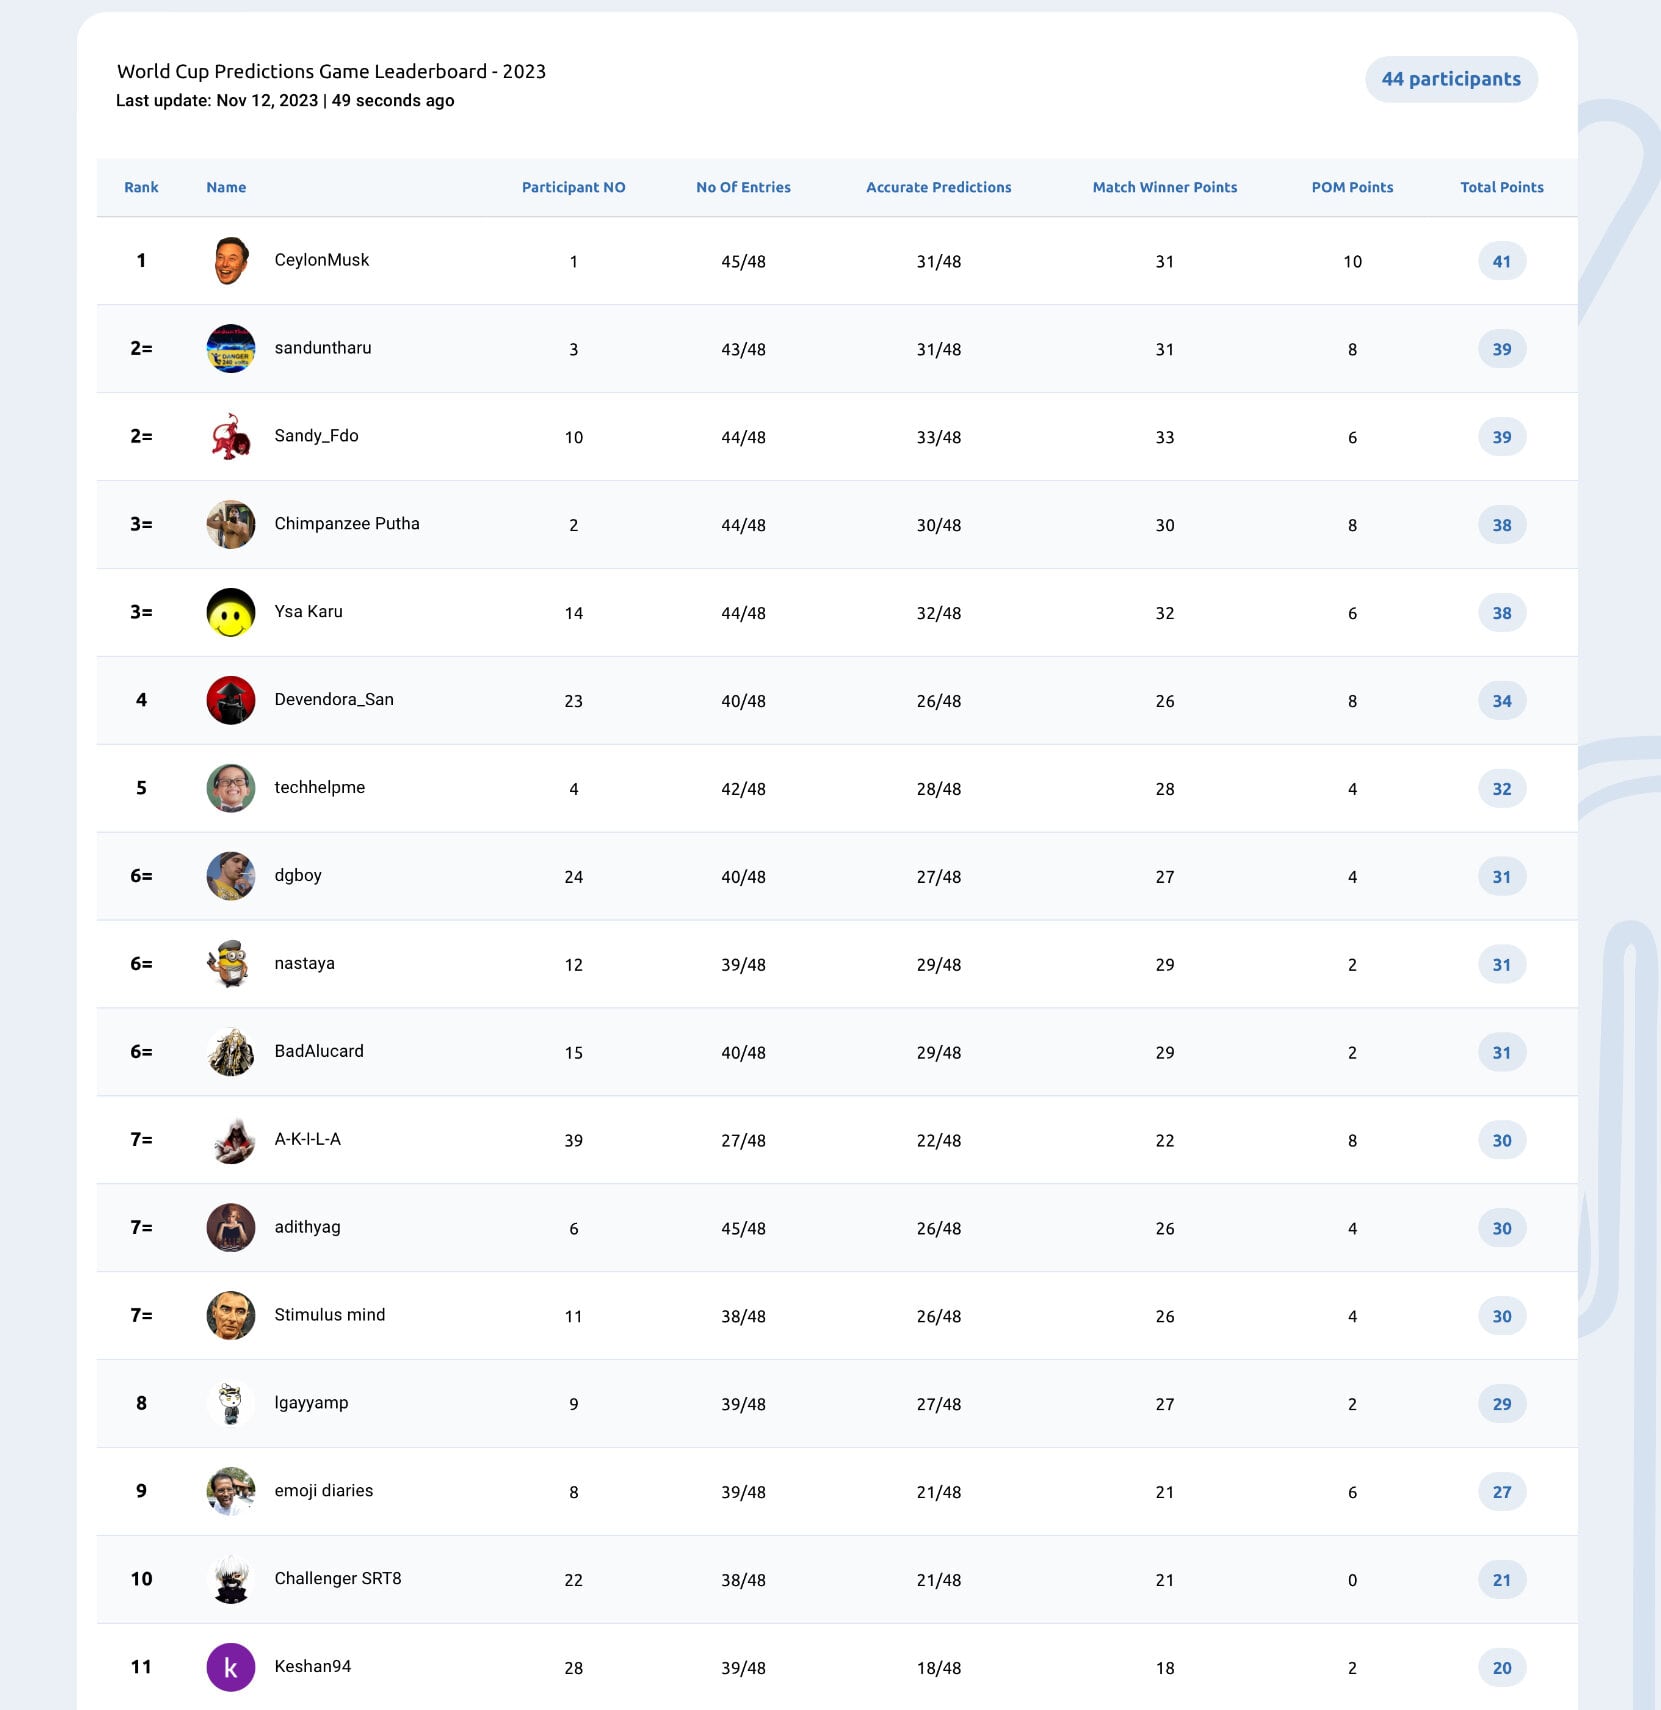The width and height of the screenshot is (1661, 1710).
Task: Click the POM Points column header
Action: pyautogui.click(x=1352, y=187)
